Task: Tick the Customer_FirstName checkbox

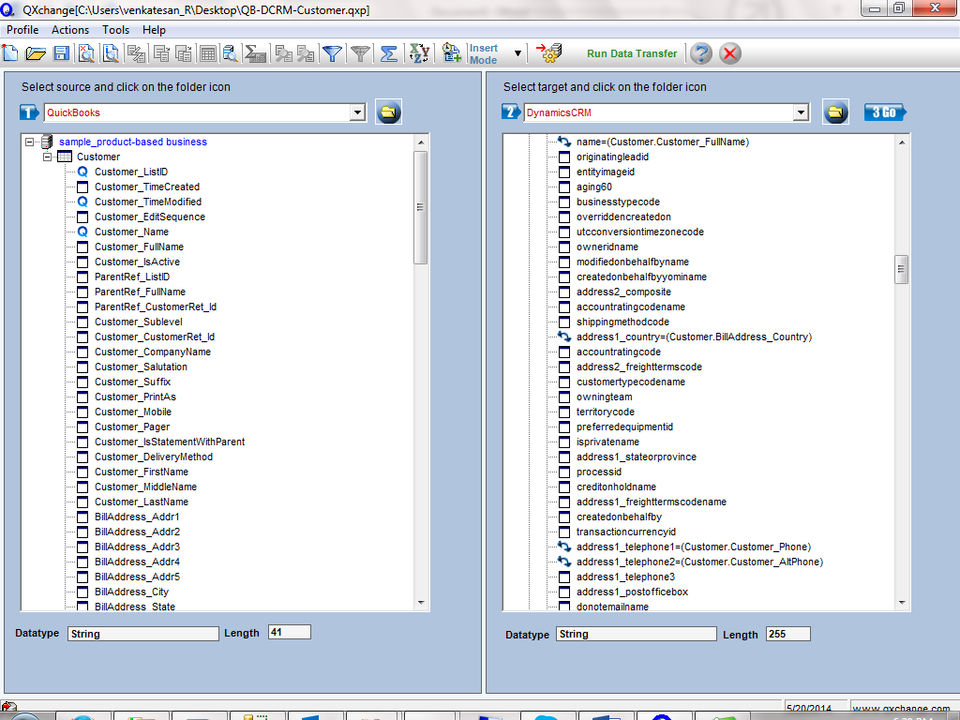Action: (83, 472)
